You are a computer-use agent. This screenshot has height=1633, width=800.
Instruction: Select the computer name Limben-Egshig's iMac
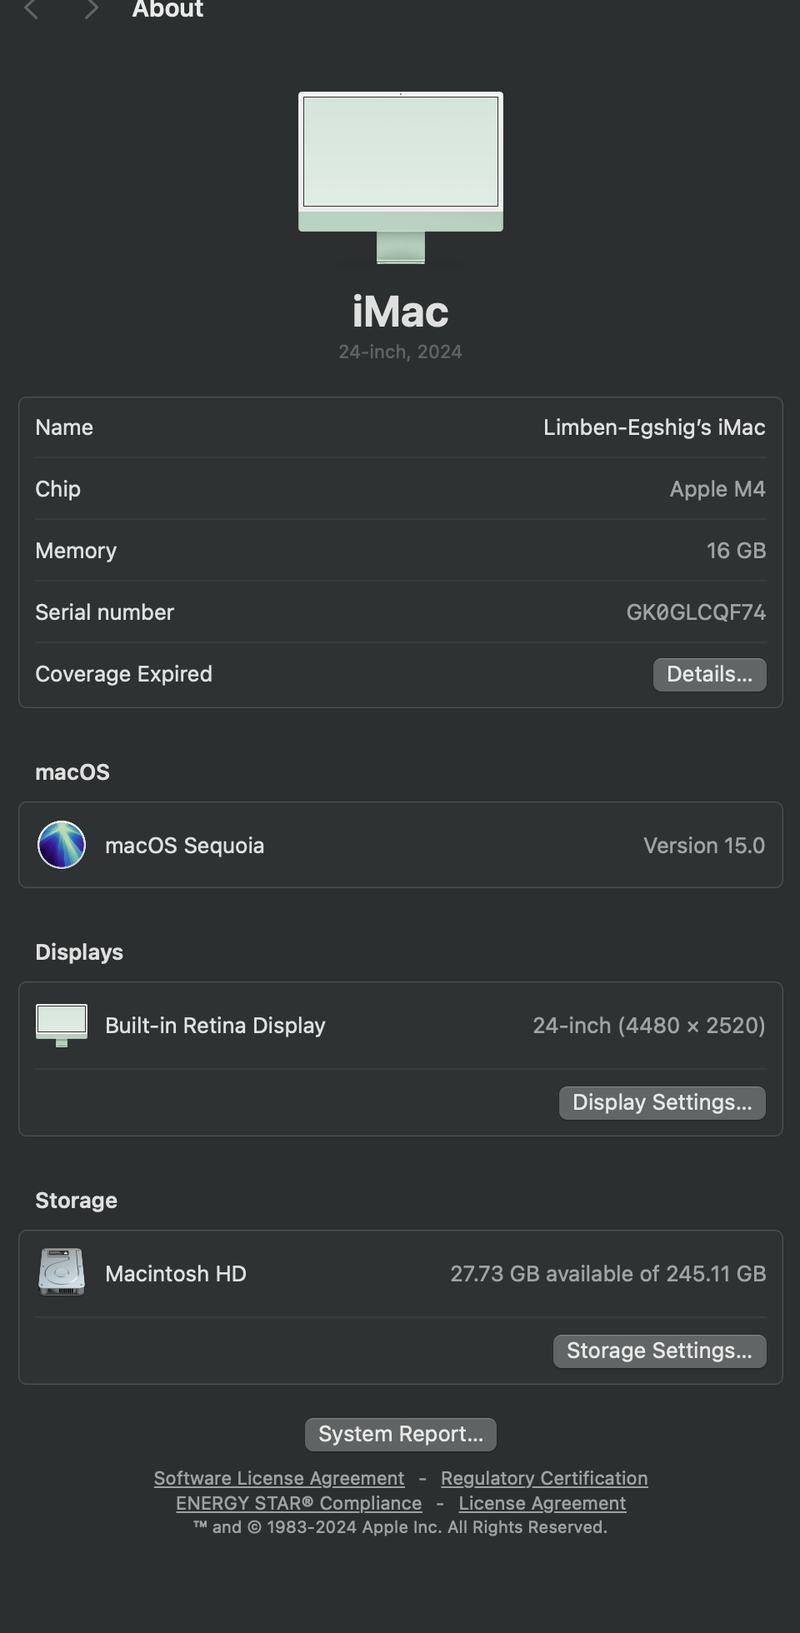click(654, 428)
